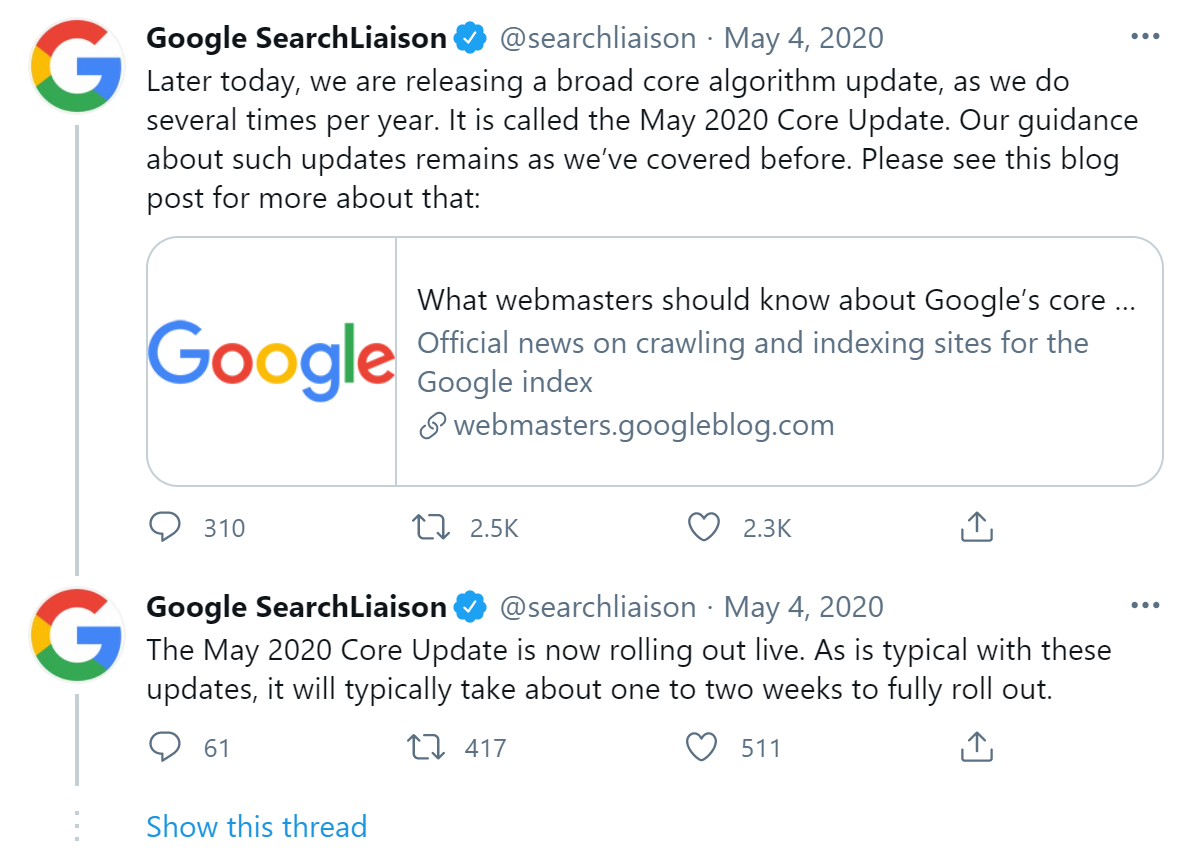The height and width of the screenshot is (862, 1191).
Task: Open the webmasters.googleblog.com link card
Action: coord(778,362)
